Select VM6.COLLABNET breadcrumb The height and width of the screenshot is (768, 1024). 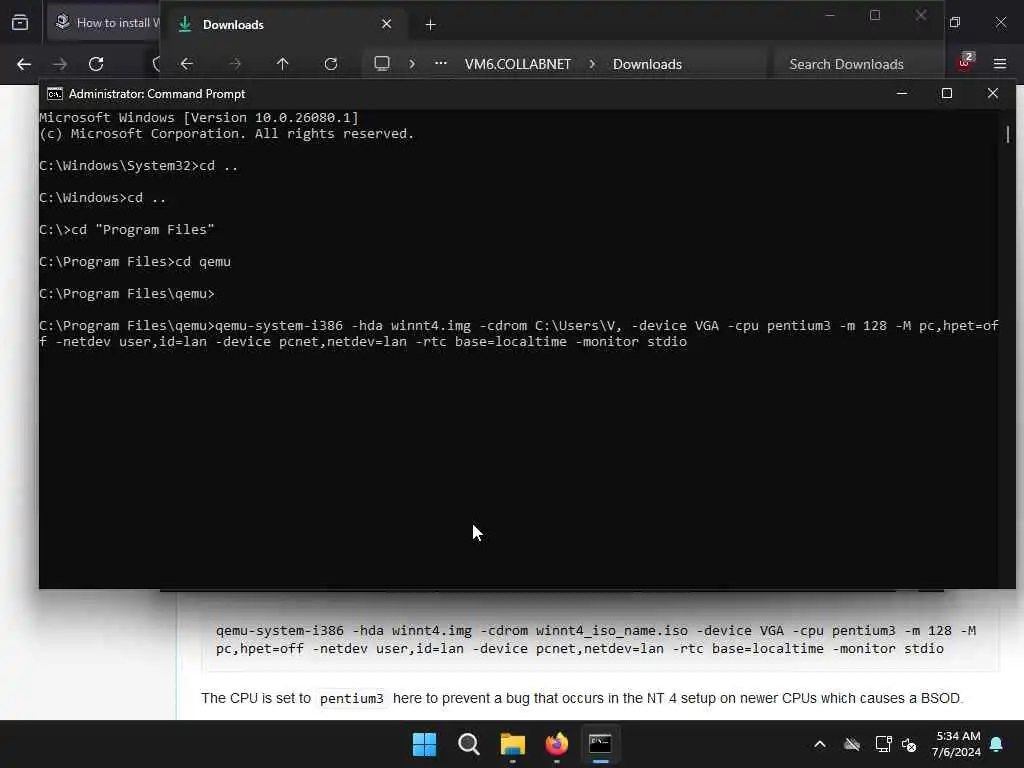(x=518, y=64)
